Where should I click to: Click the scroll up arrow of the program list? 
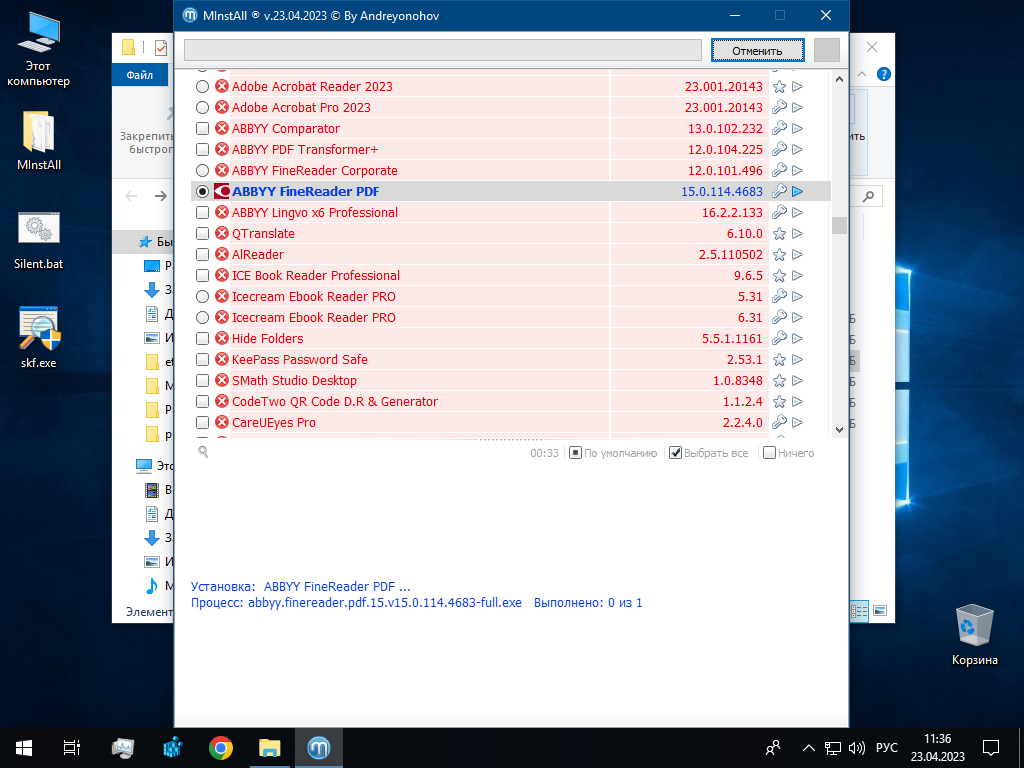pos(839,79)
